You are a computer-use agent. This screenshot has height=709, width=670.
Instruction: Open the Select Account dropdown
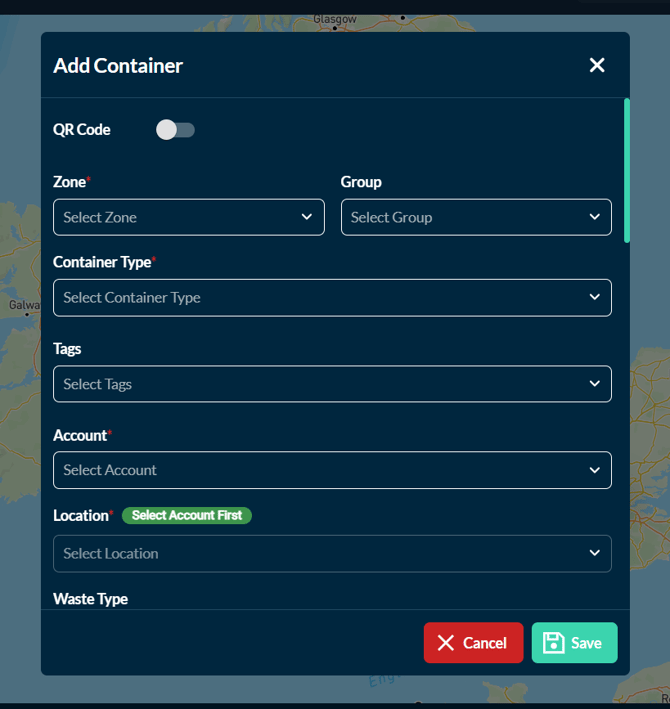[320, 470]
